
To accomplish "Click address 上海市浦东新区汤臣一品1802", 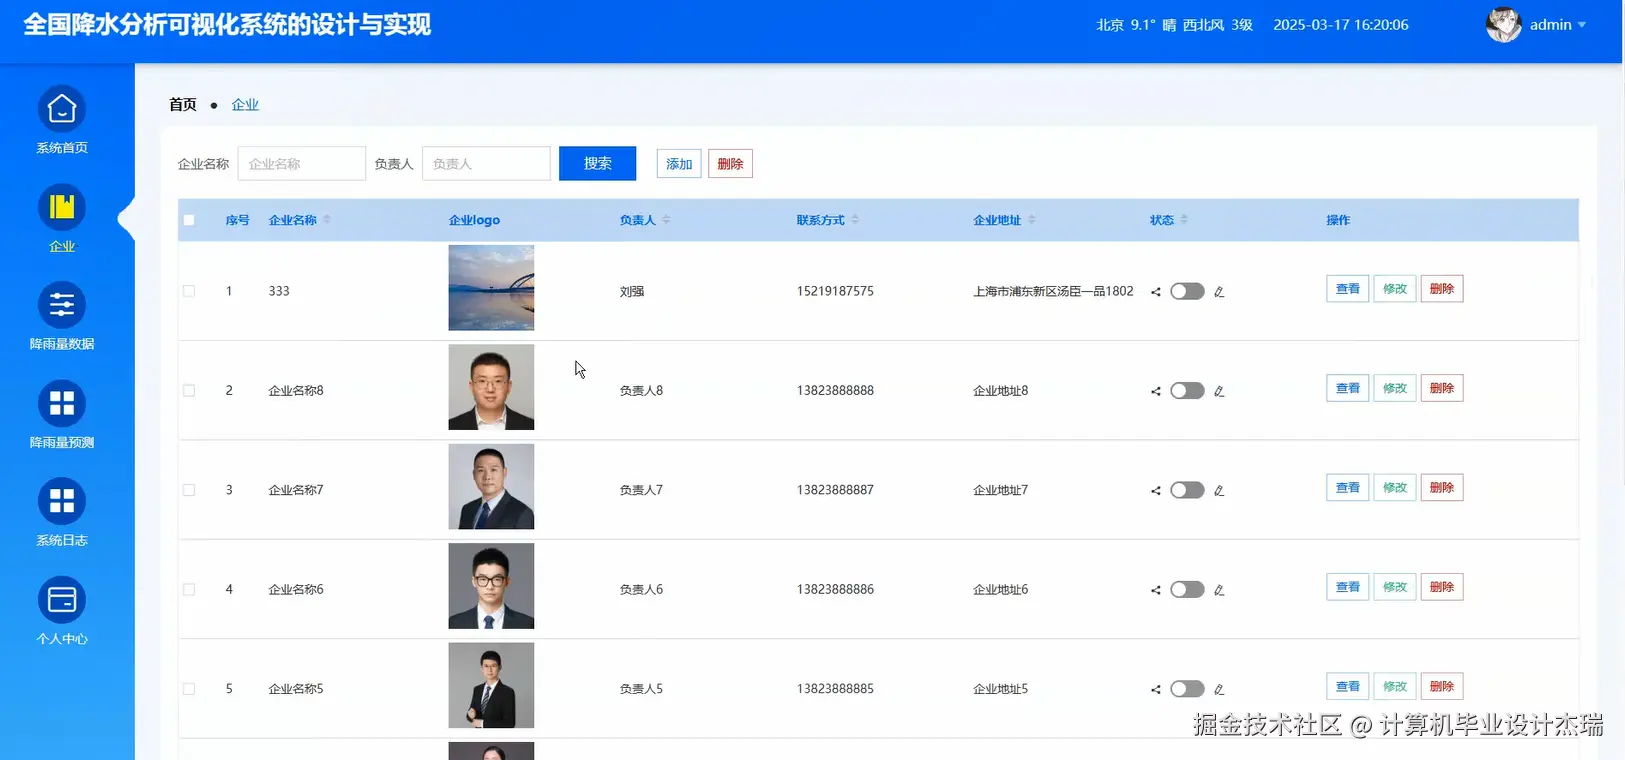I will [x=1053, y=291].
